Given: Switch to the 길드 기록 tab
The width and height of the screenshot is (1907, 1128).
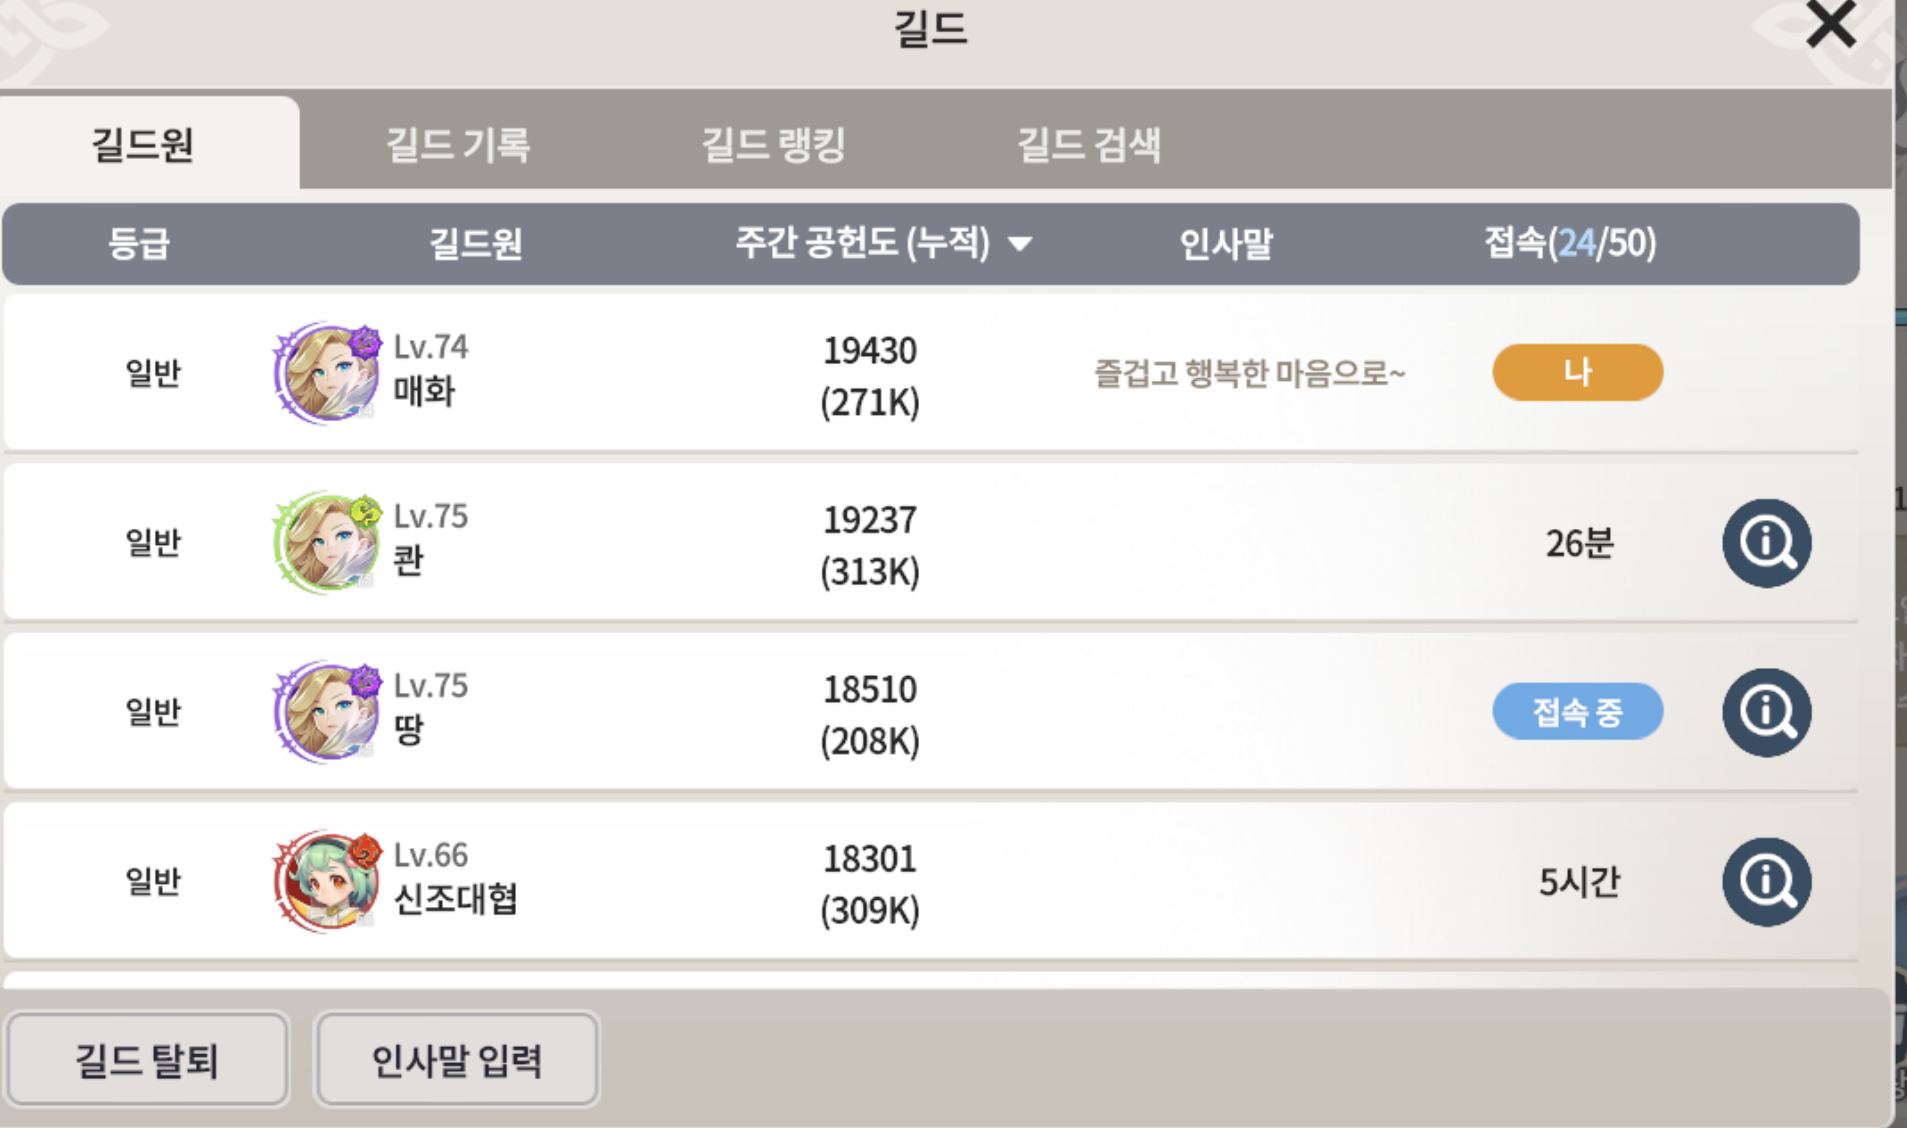Looking at the screenshot, I should point(458,145).
